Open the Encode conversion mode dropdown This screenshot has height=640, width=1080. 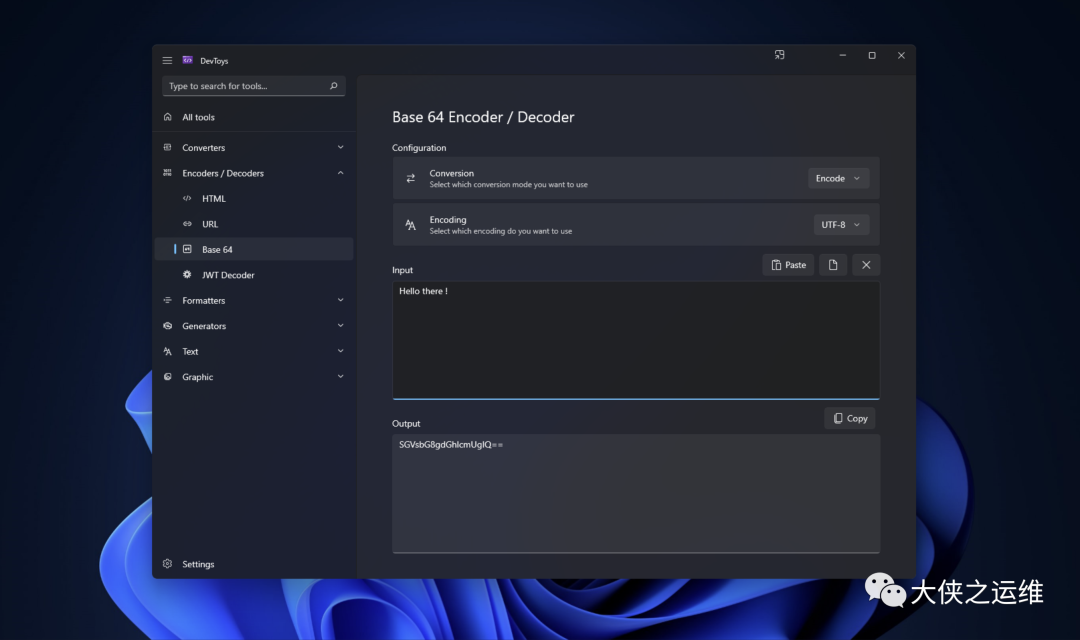point(838,178)
